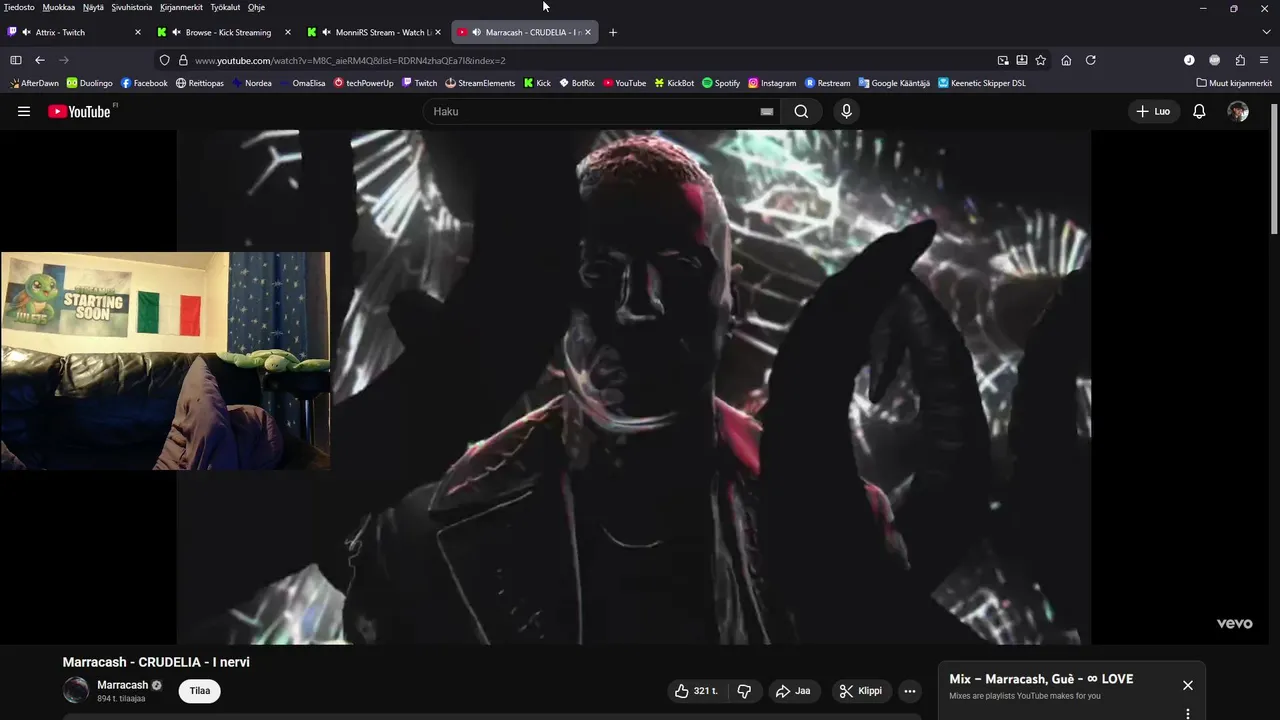Open the YouTube account avatar menu
Image resolution: width=1280 pixels, height=720 pixels.
click(x=1238, y=112)
